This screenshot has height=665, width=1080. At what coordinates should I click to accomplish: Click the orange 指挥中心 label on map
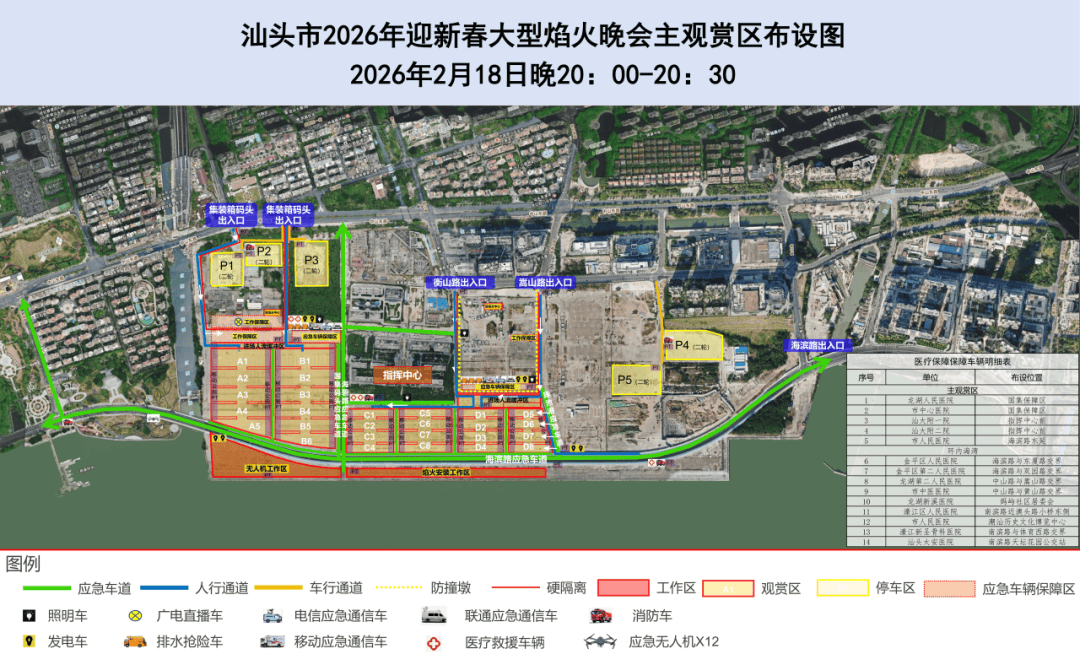[x=403, y=375]
